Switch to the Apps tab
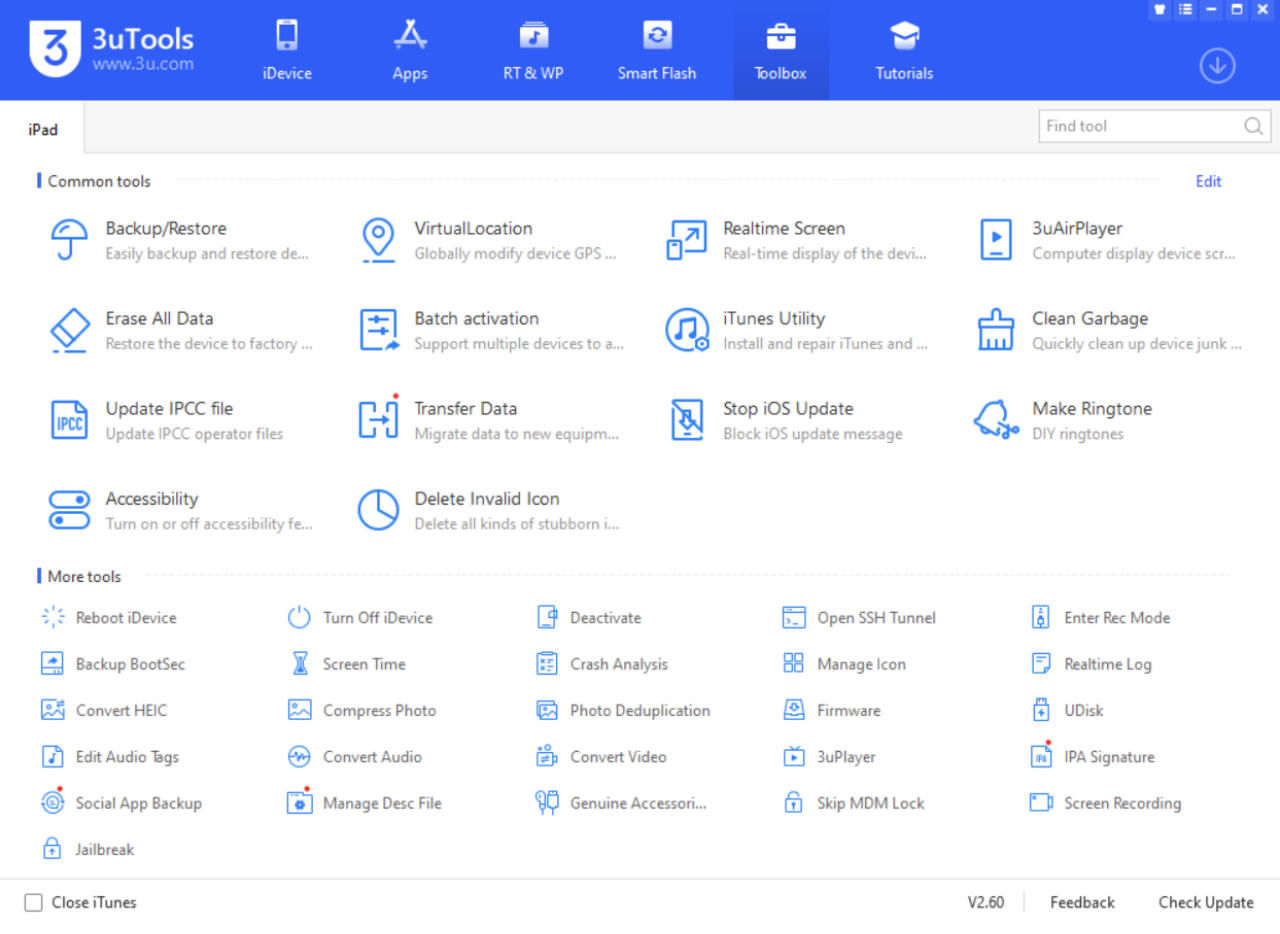 click(410, 50)
